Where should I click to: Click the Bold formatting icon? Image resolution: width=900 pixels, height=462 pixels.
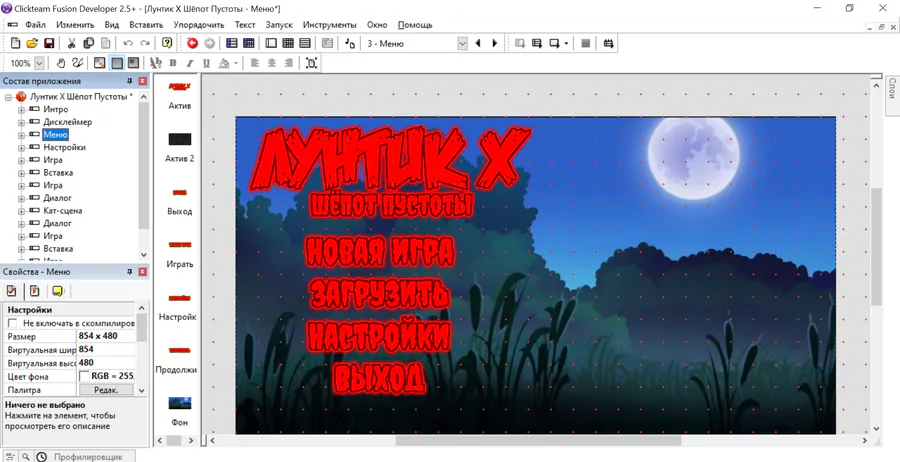coord(173,63)
